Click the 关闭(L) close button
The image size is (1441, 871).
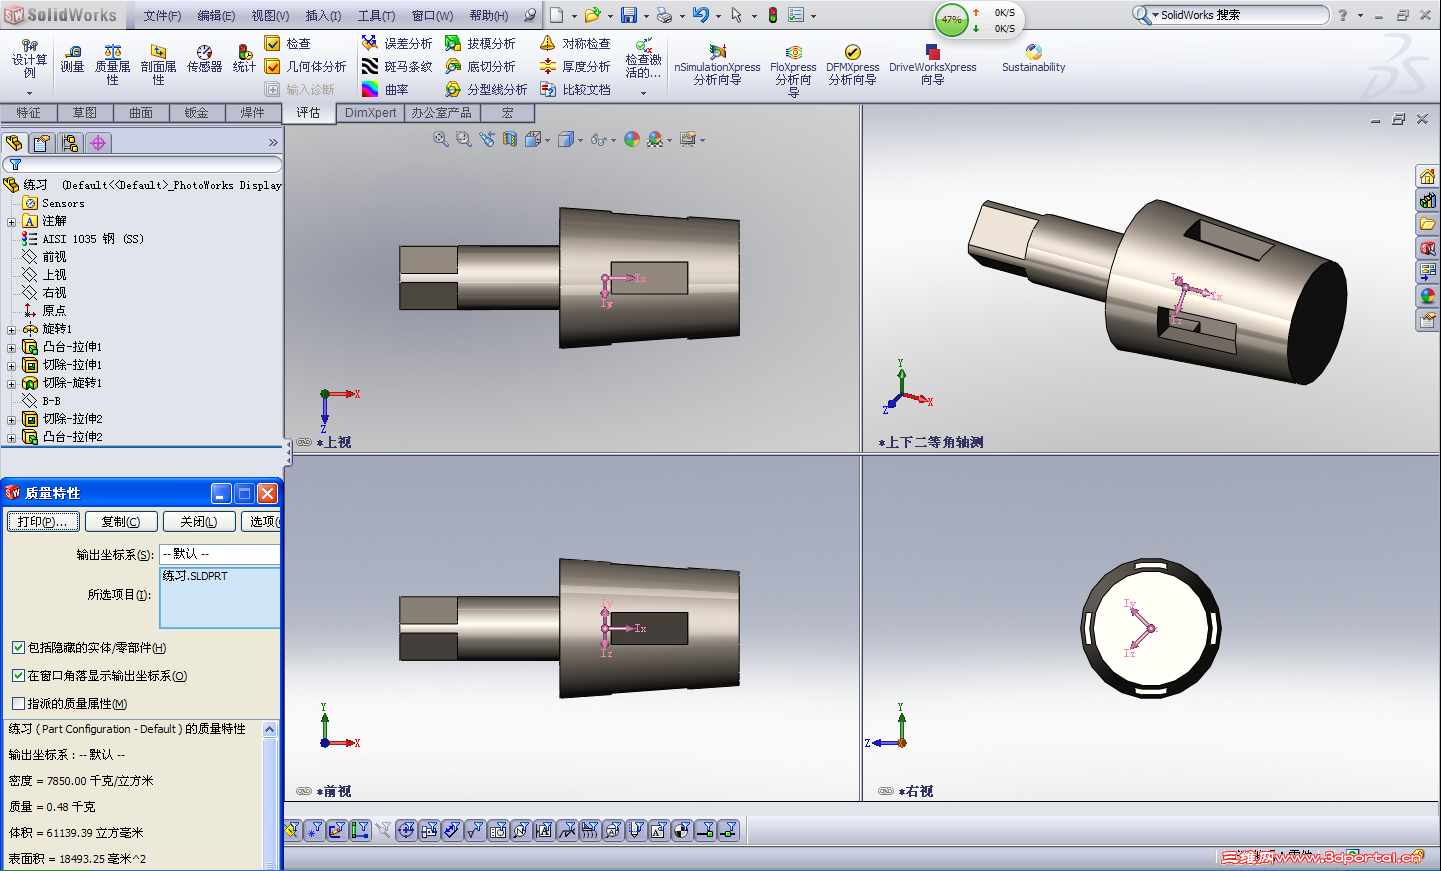[198, 522]
